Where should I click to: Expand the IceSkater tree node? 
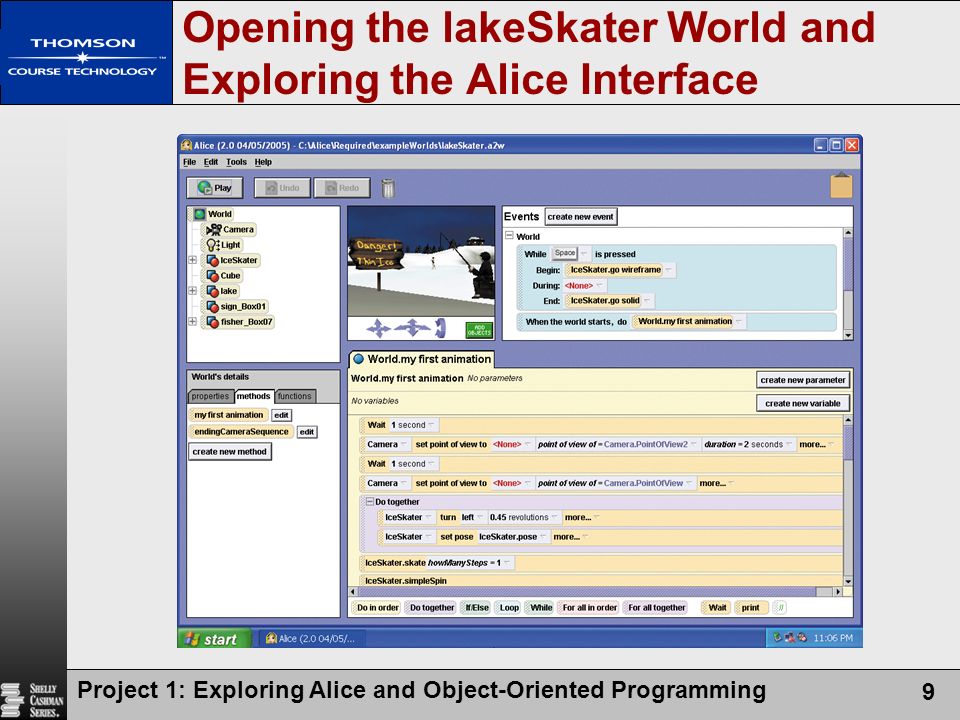pyautogui.click(x=192, y=260)
